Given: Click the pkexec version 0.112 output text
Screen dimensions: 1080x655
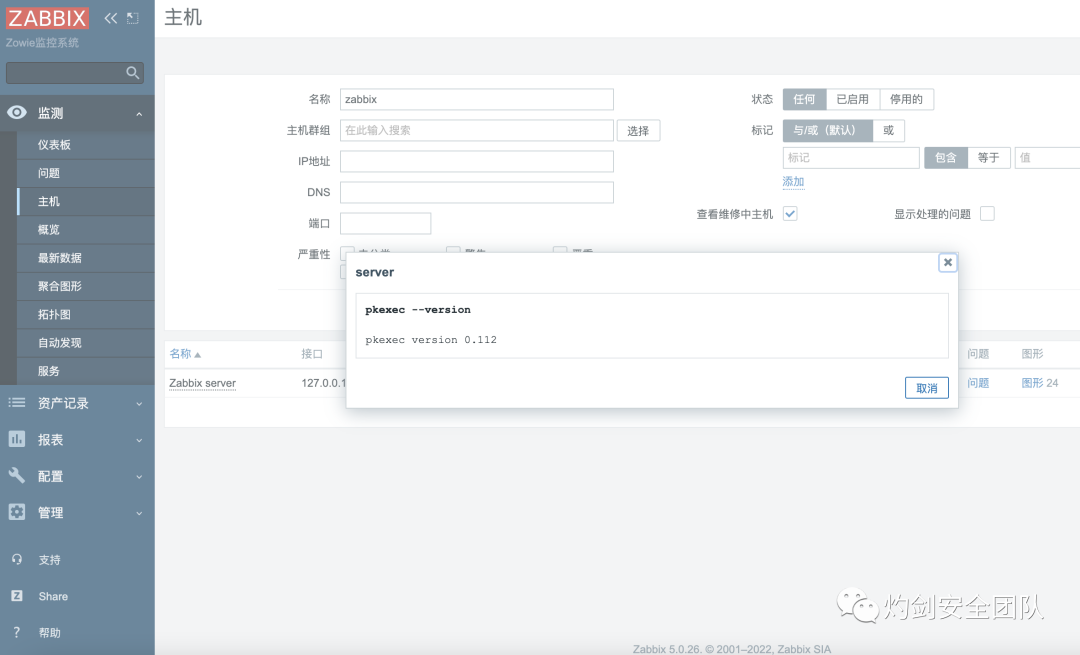Looking at the screenshot, I should click(x=431, y=340).
